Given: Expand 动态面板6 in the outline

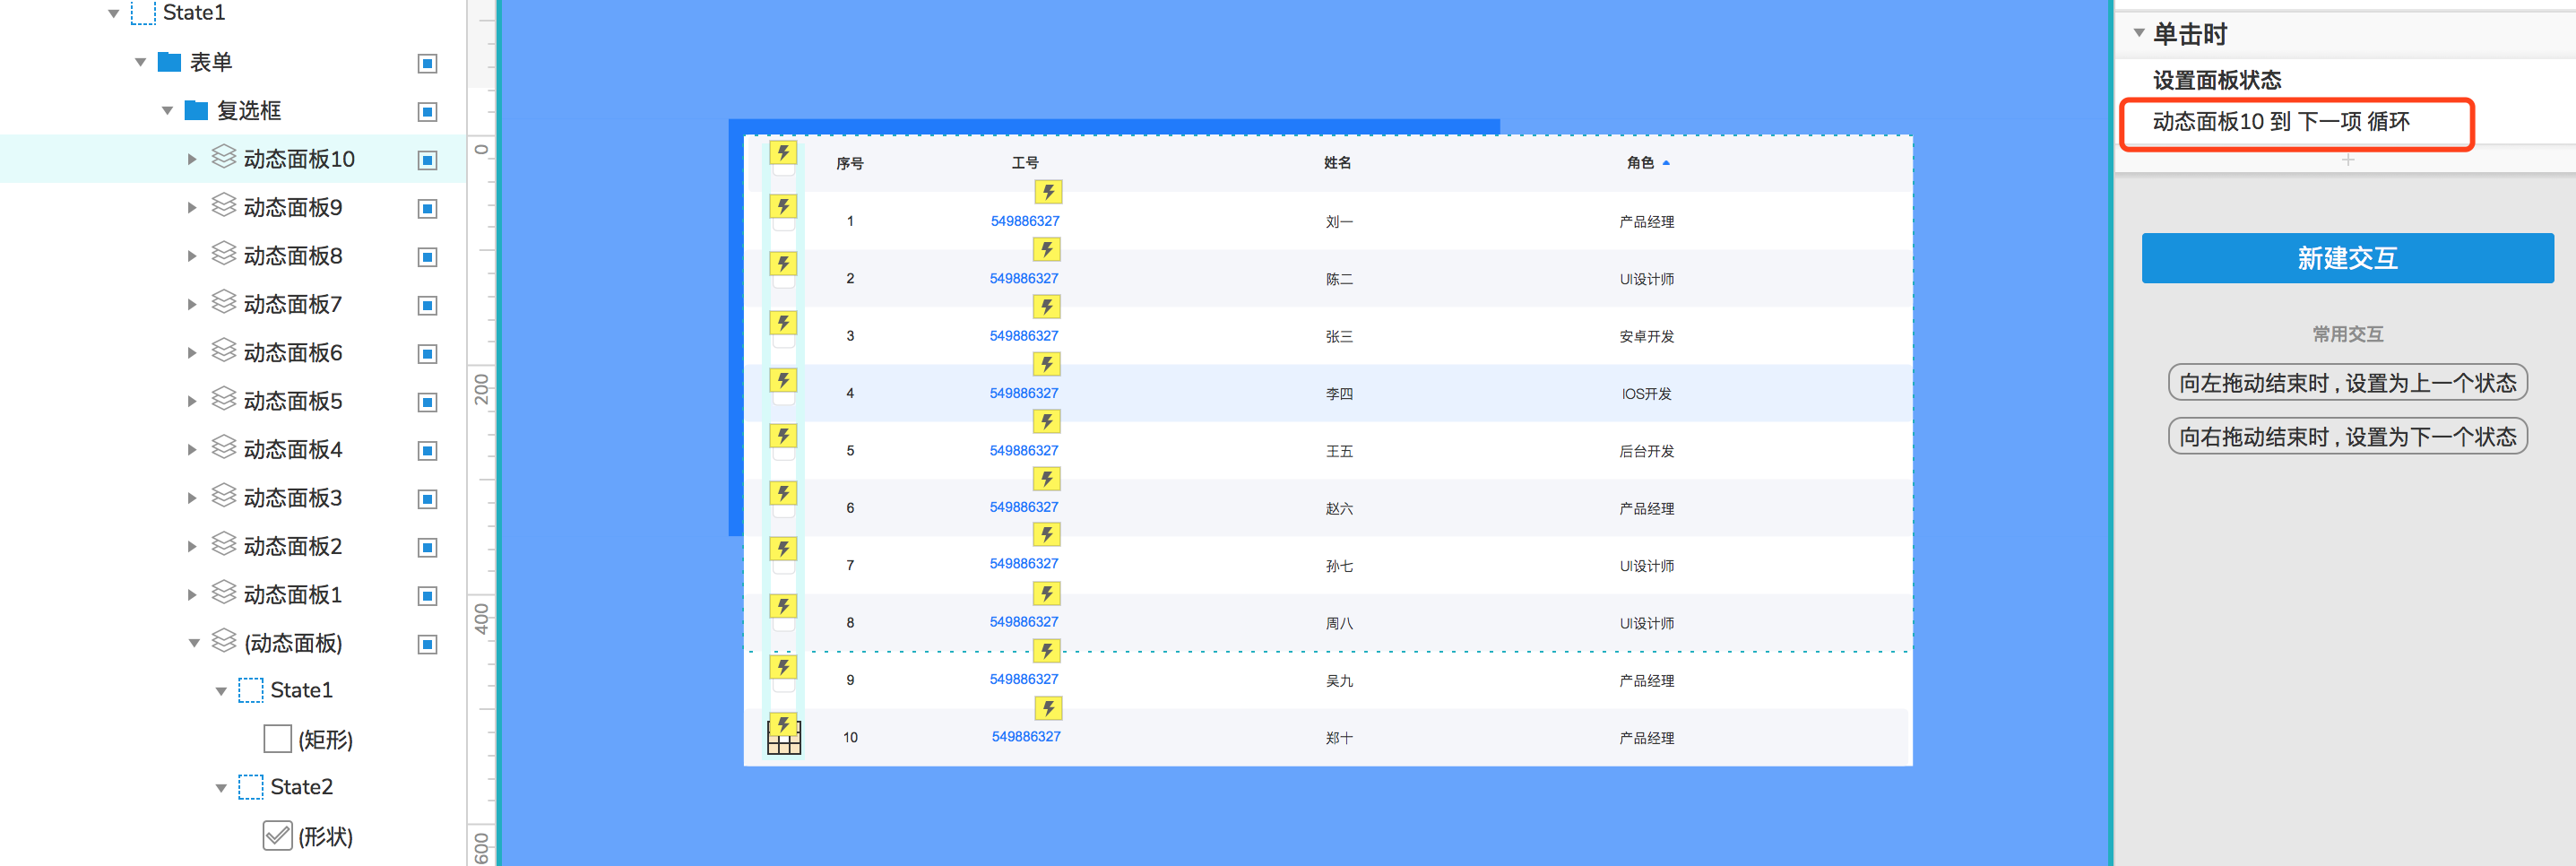Looking at the screenshot, I should (x=192, y=353).
